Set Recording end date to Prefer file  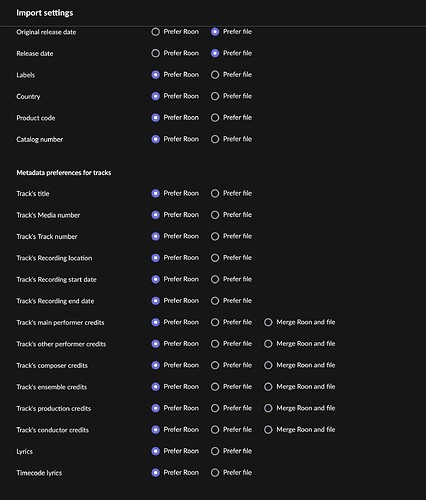point(215,301)
